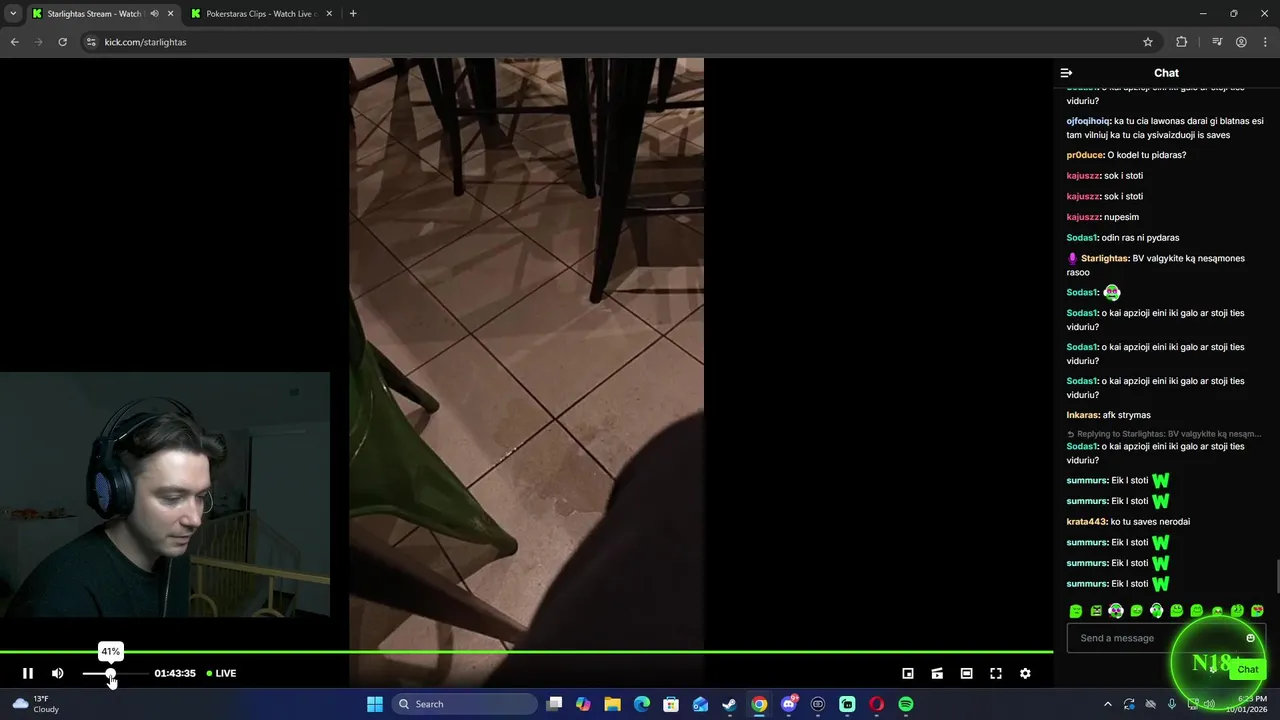Click the webcam overlay of the streamer
1280x720 pixels.
pos(165,494)
